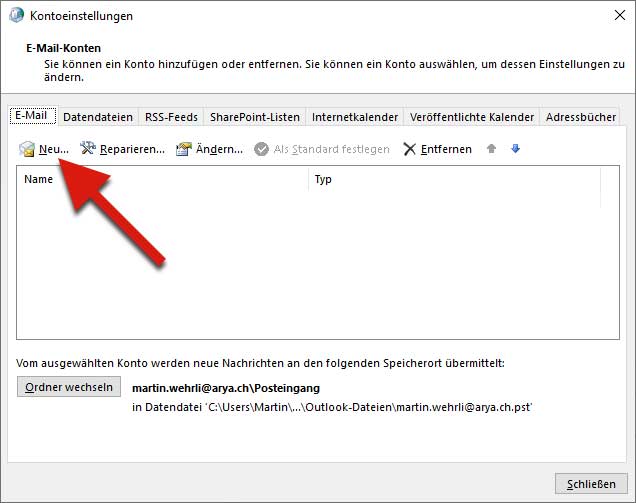Click the Reparieren... repair tool icon
Image resolution: width=636 pixels, height=503 pixels.
click(x=88, y=149)
